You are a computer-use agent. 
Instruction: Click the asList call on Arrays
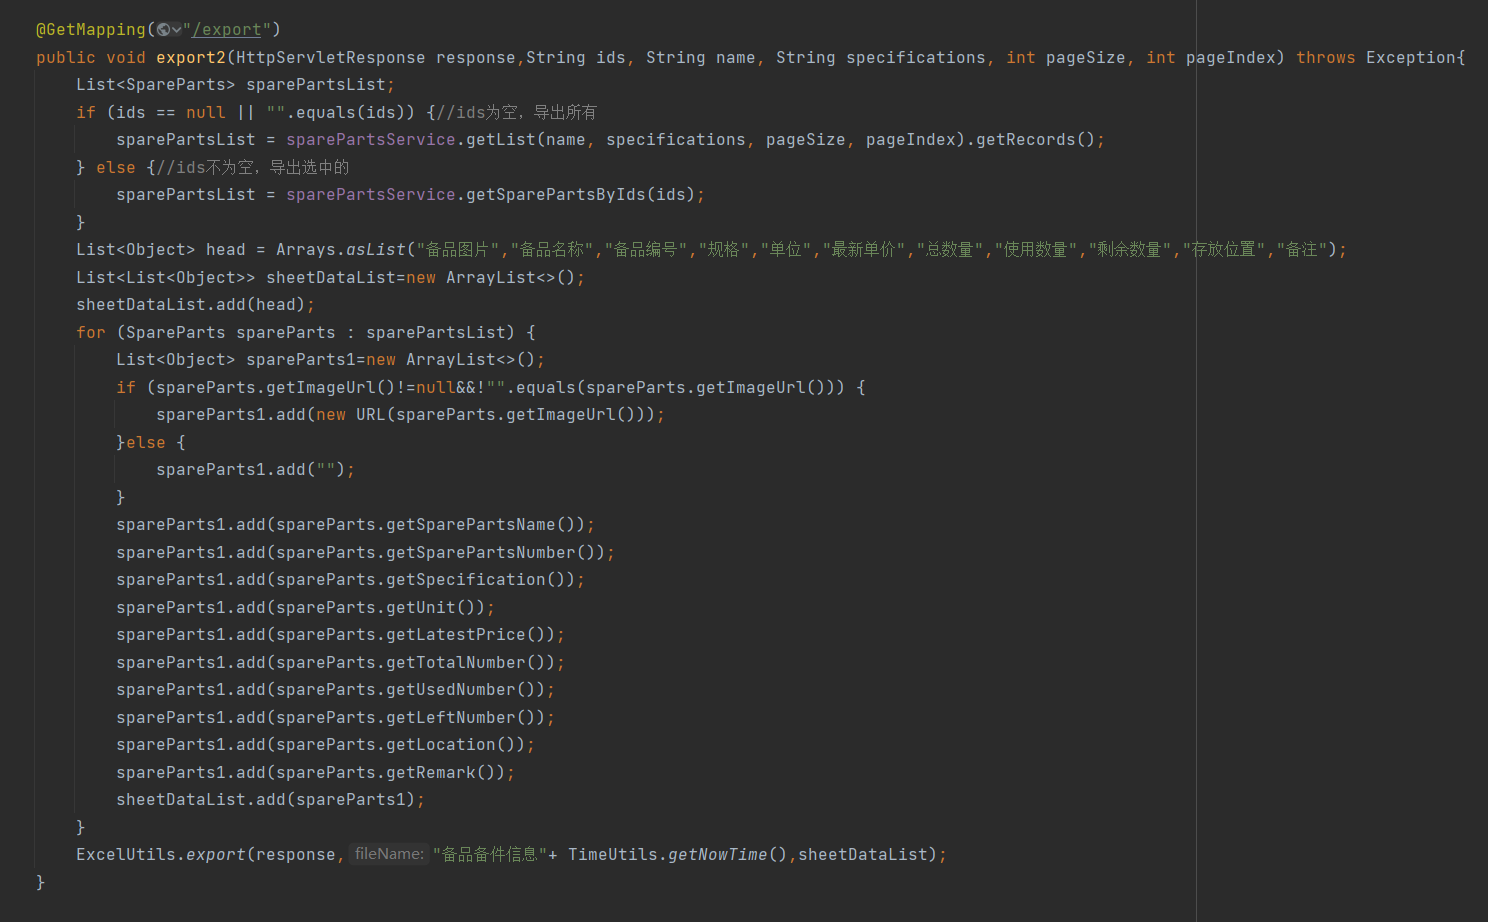[376, 249]
